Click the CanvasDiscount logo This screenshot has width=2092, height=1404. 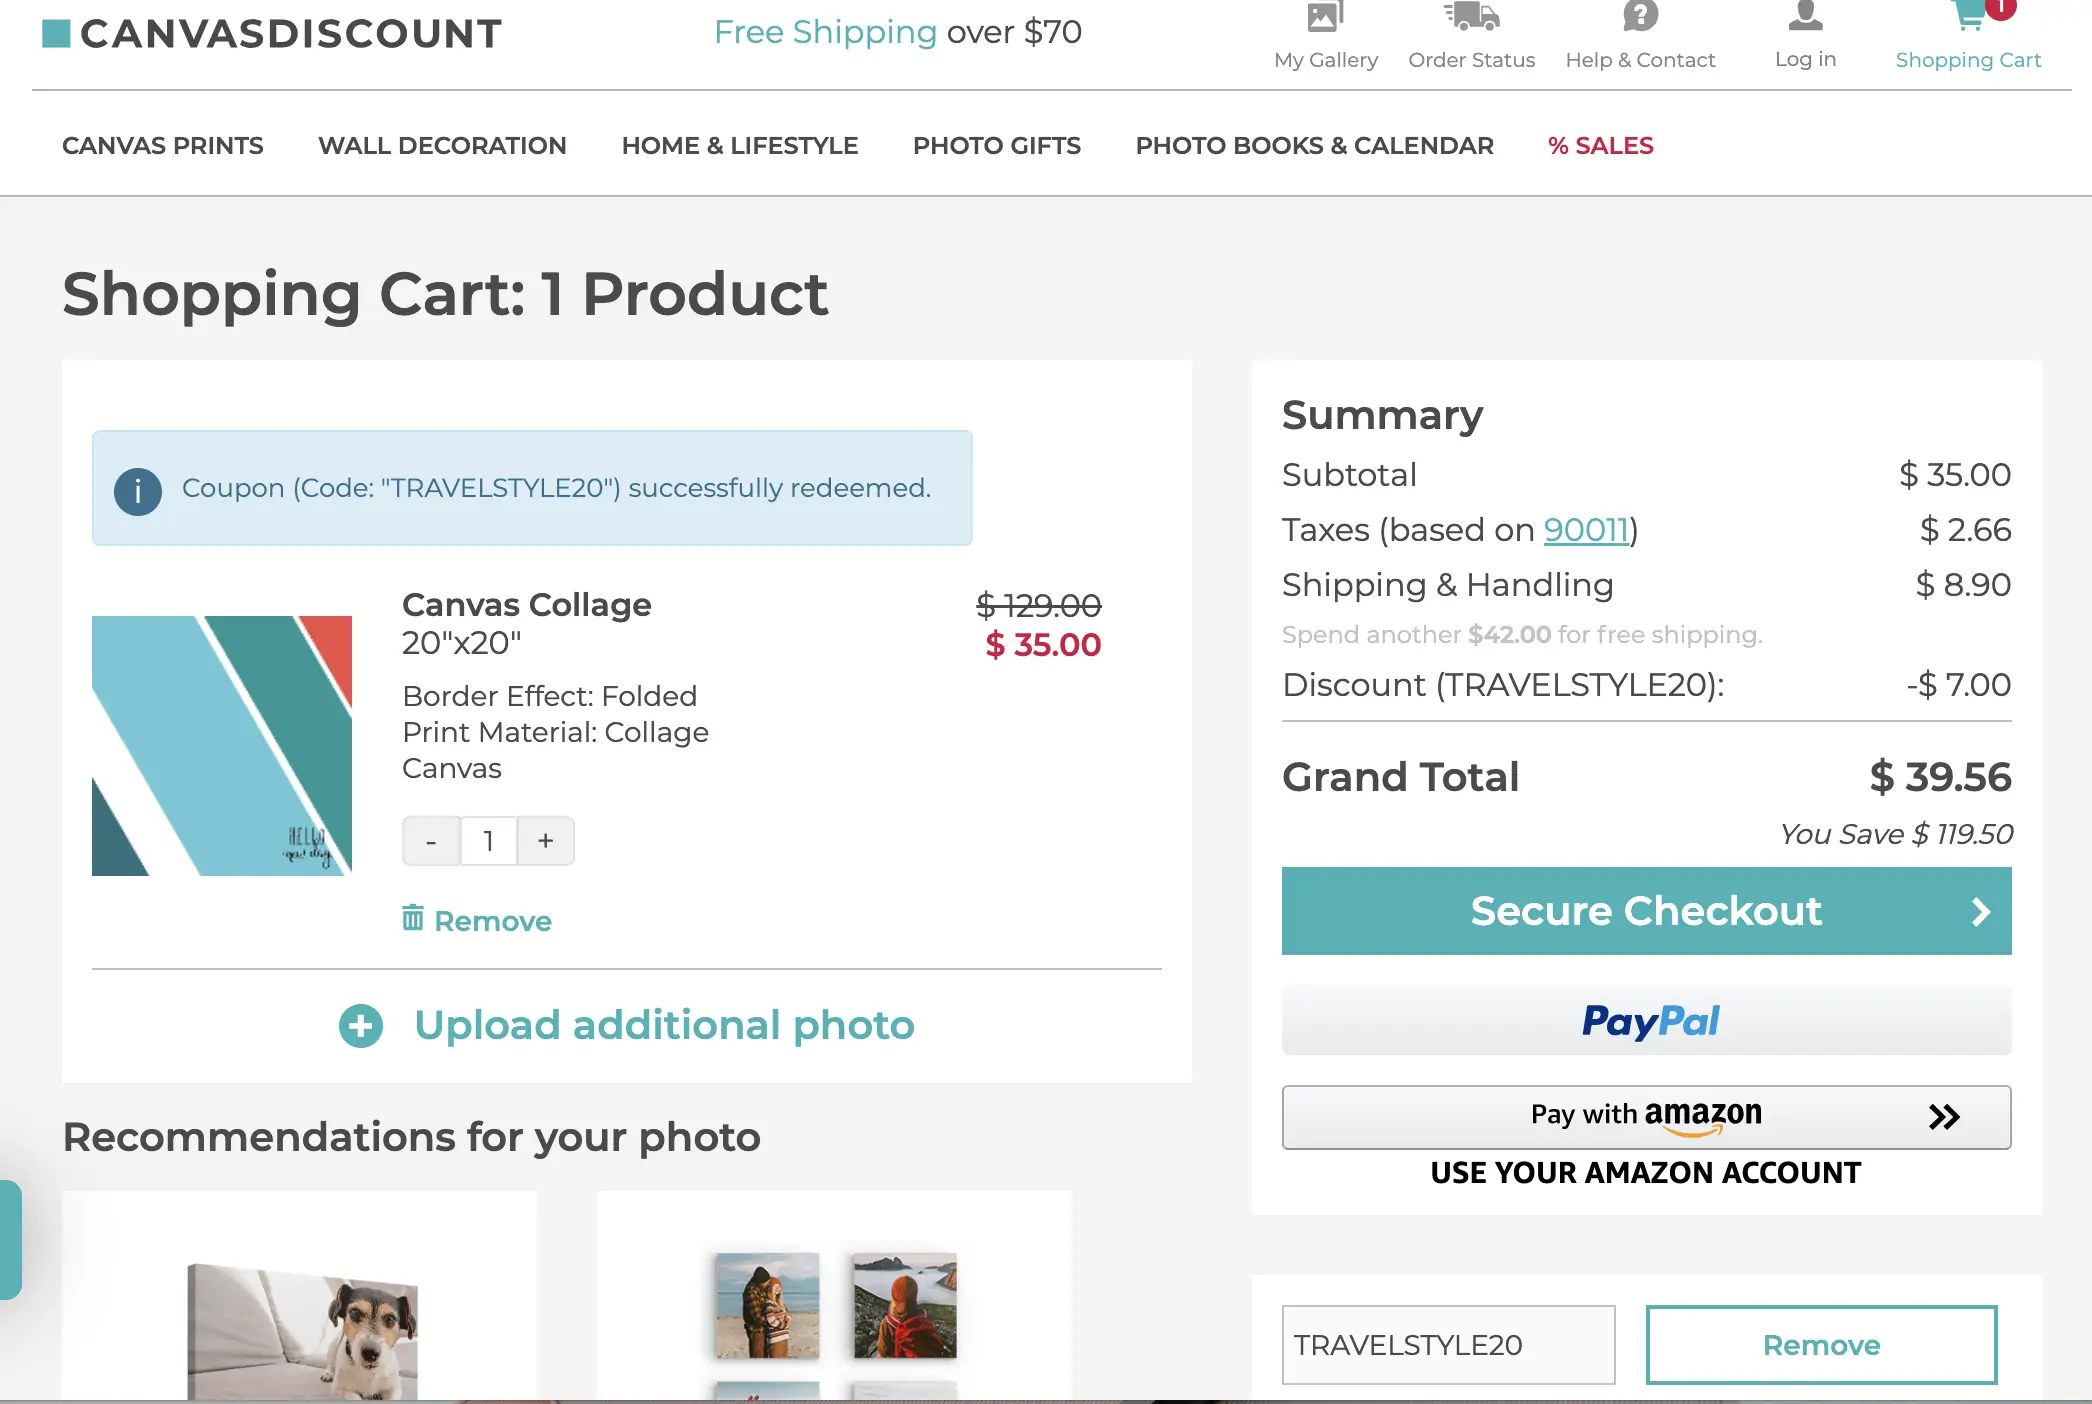coord(272,34)
